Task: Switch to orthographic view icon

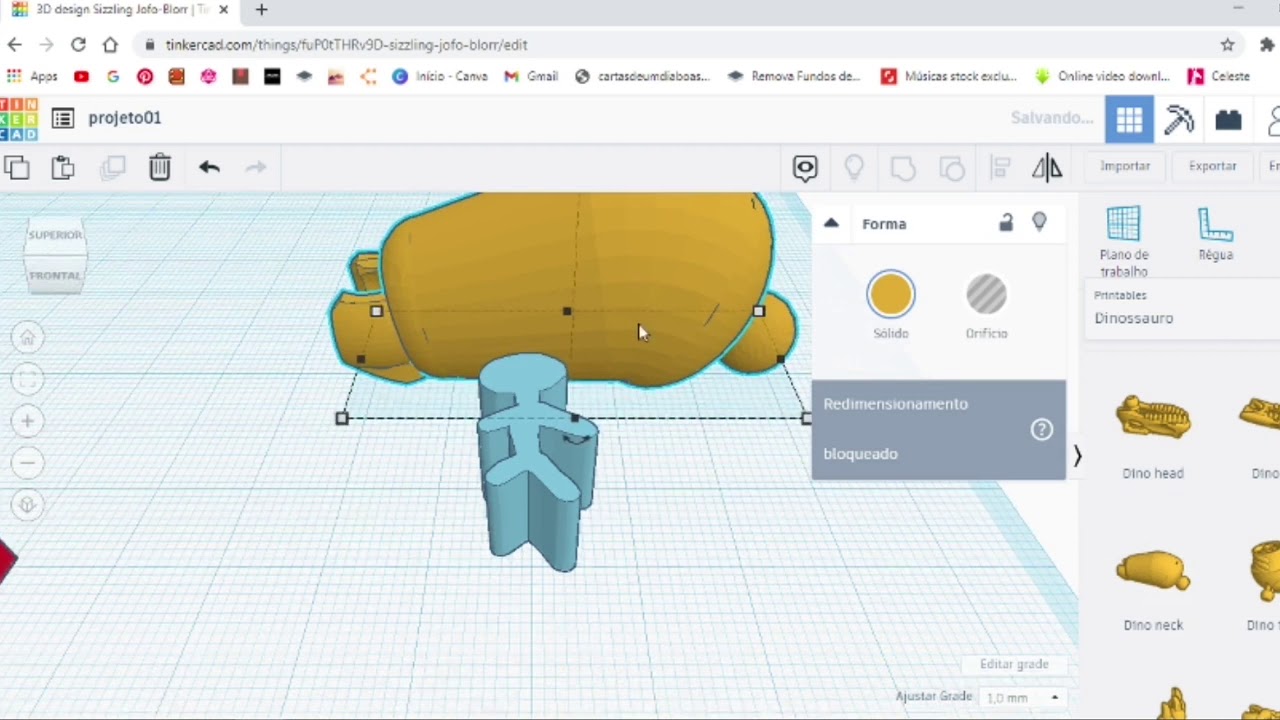Action: pos(28,505)
